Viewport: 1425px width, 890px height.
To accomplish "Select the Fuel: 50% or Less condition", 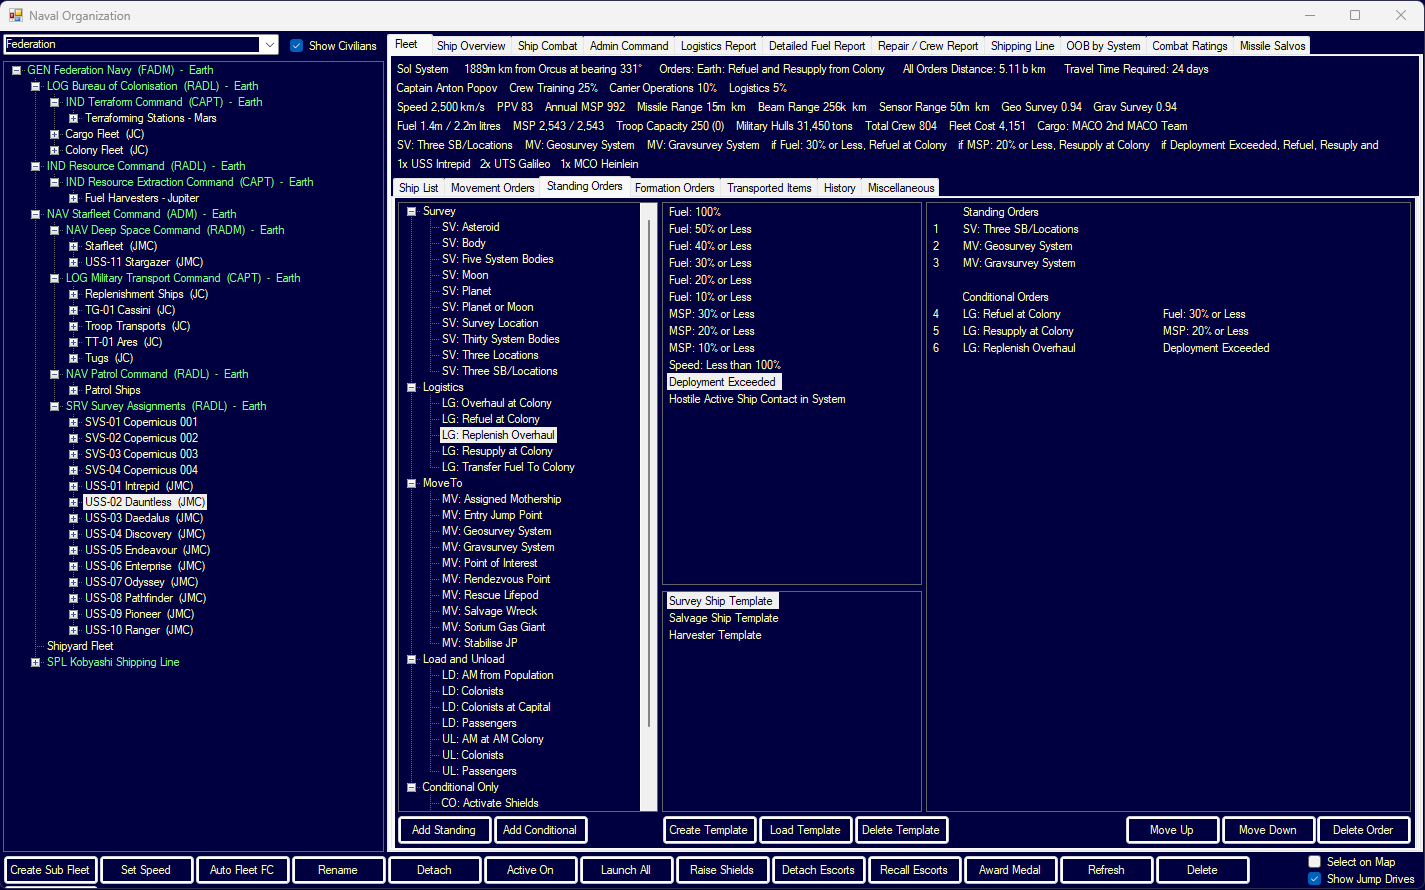I will point(710,229).
